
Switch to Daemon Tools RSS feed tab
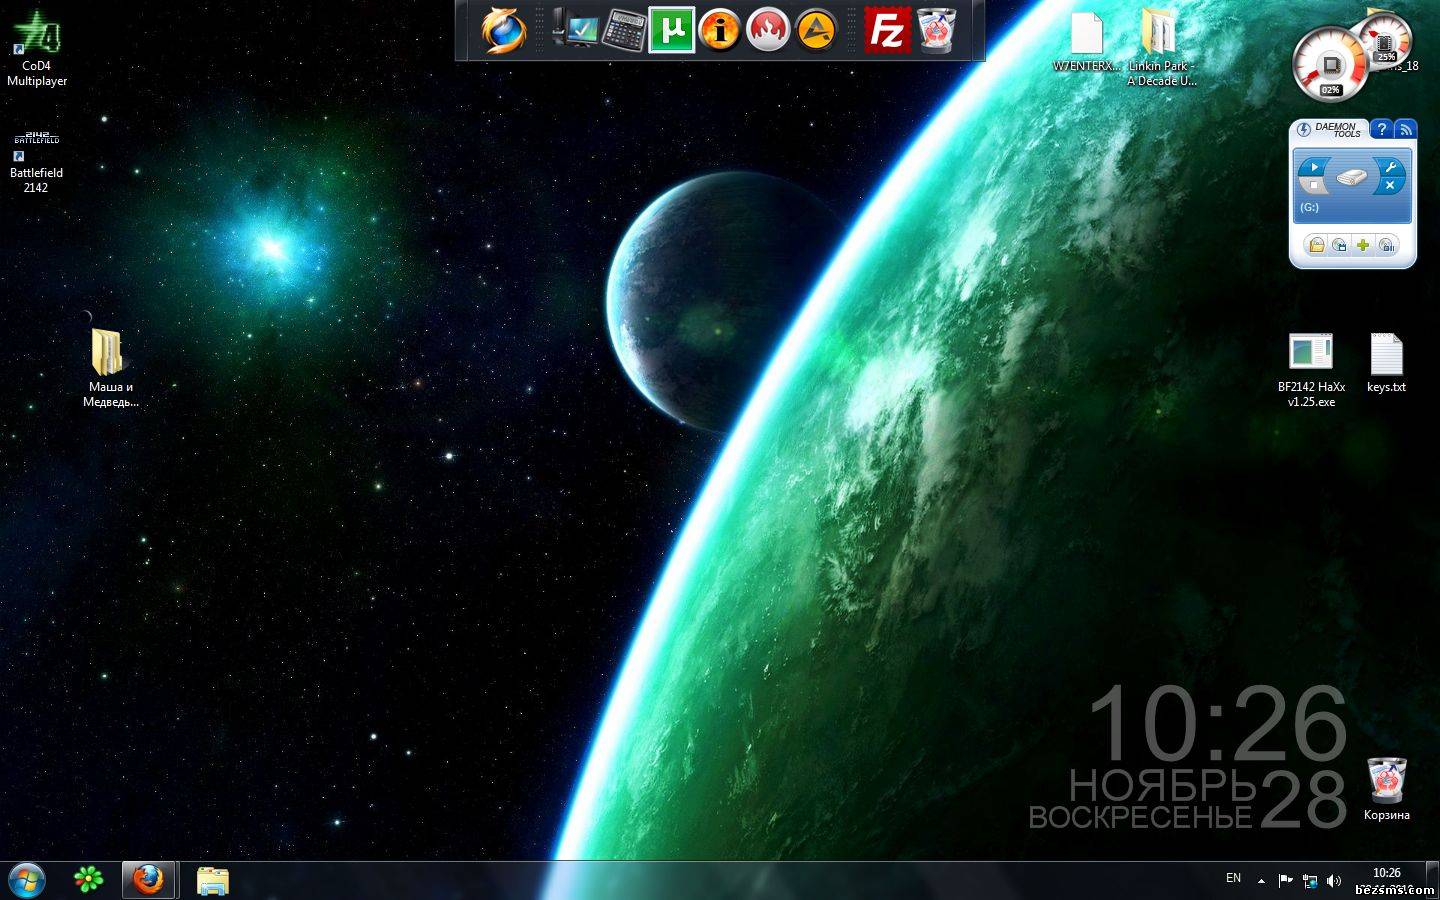1406,129
